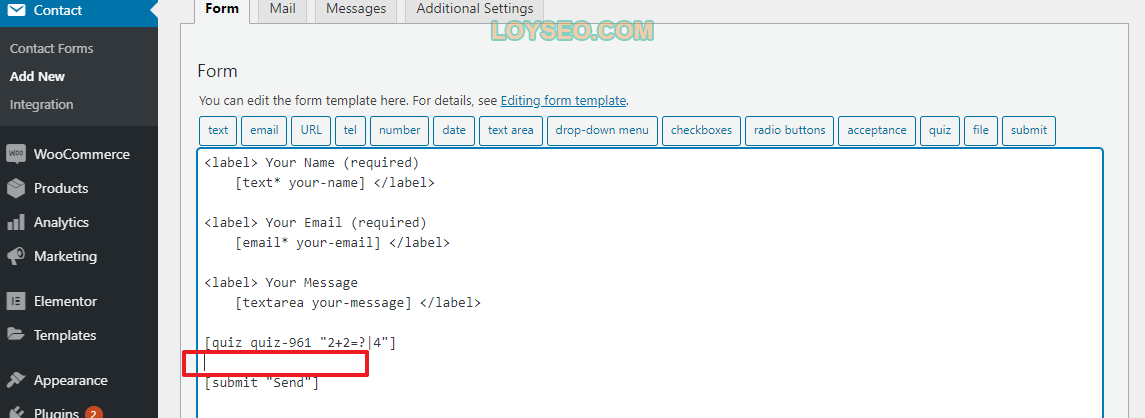Insert a date tag
1145x418 pixels.
tap(453, 130)
